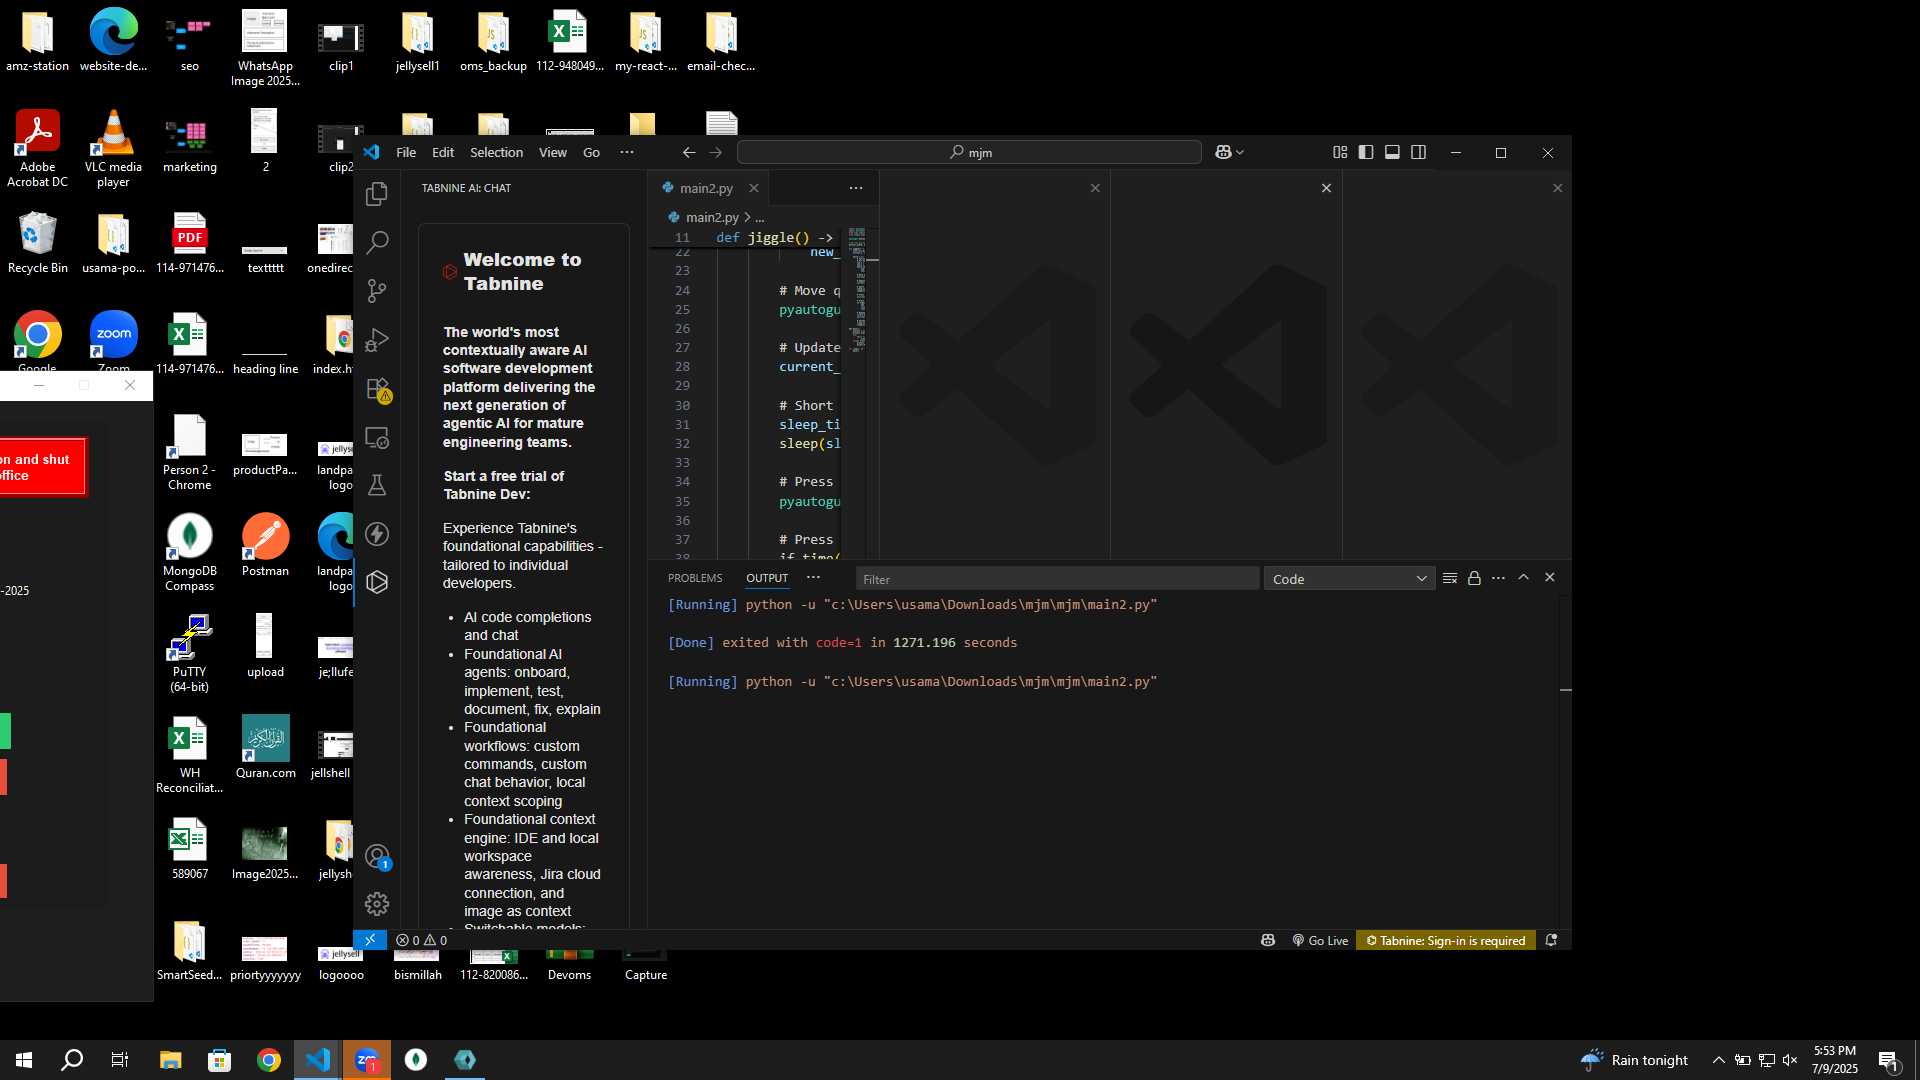Click the mjm command center search box
The width and height of the screenshot is (1920, 1080).
969,152
